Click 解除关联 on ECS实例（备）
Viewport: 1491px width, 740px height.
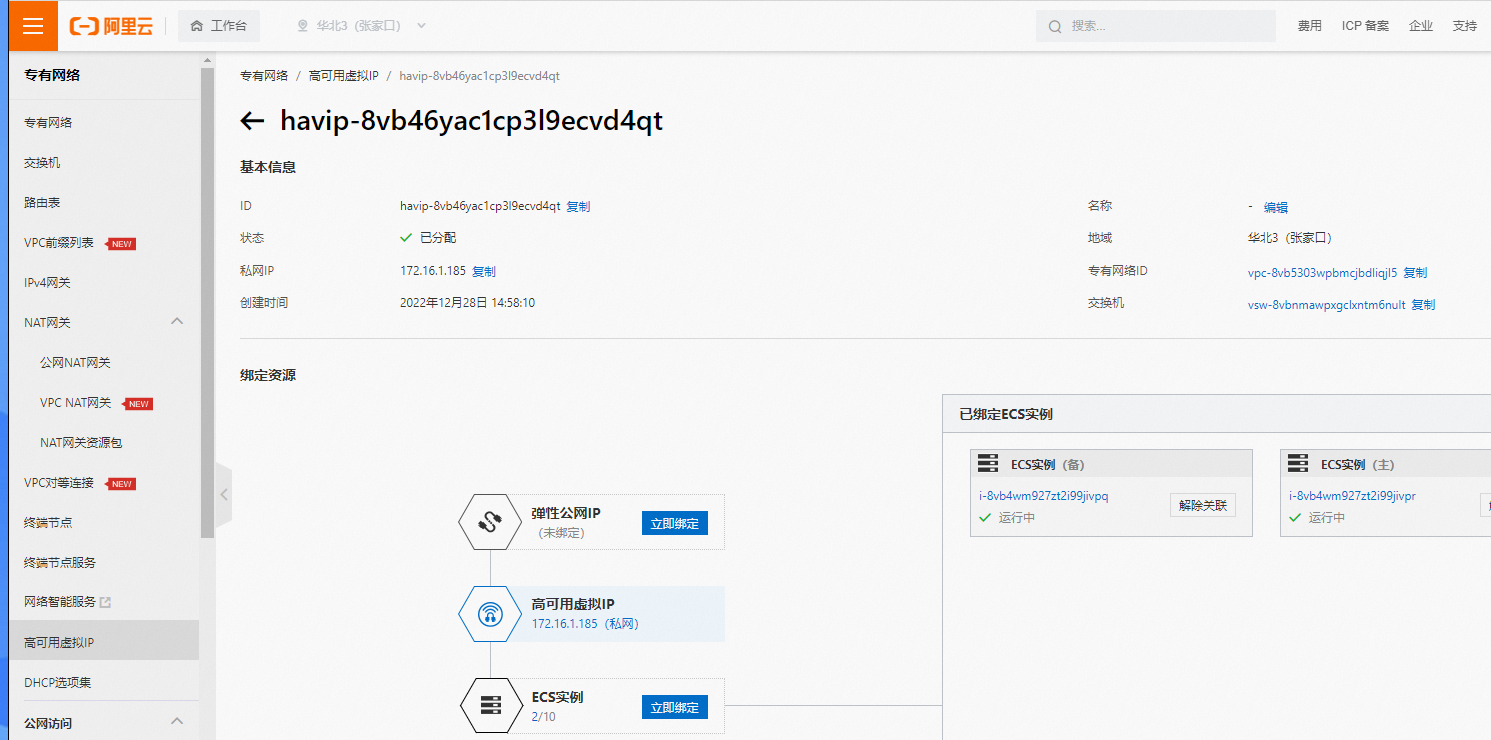[1202, 505]
